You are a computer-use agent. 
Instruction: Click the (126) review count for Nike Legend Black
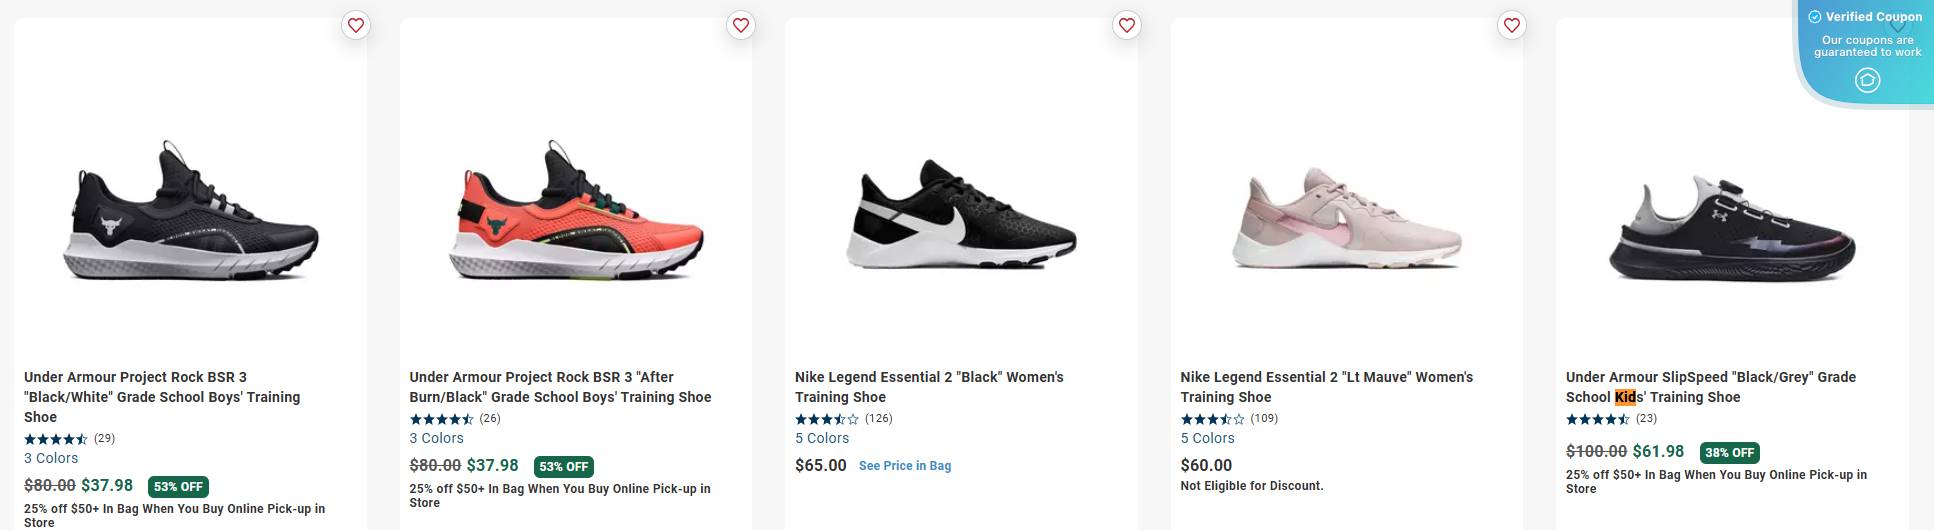pyautogui.click(x=879, y=419)
